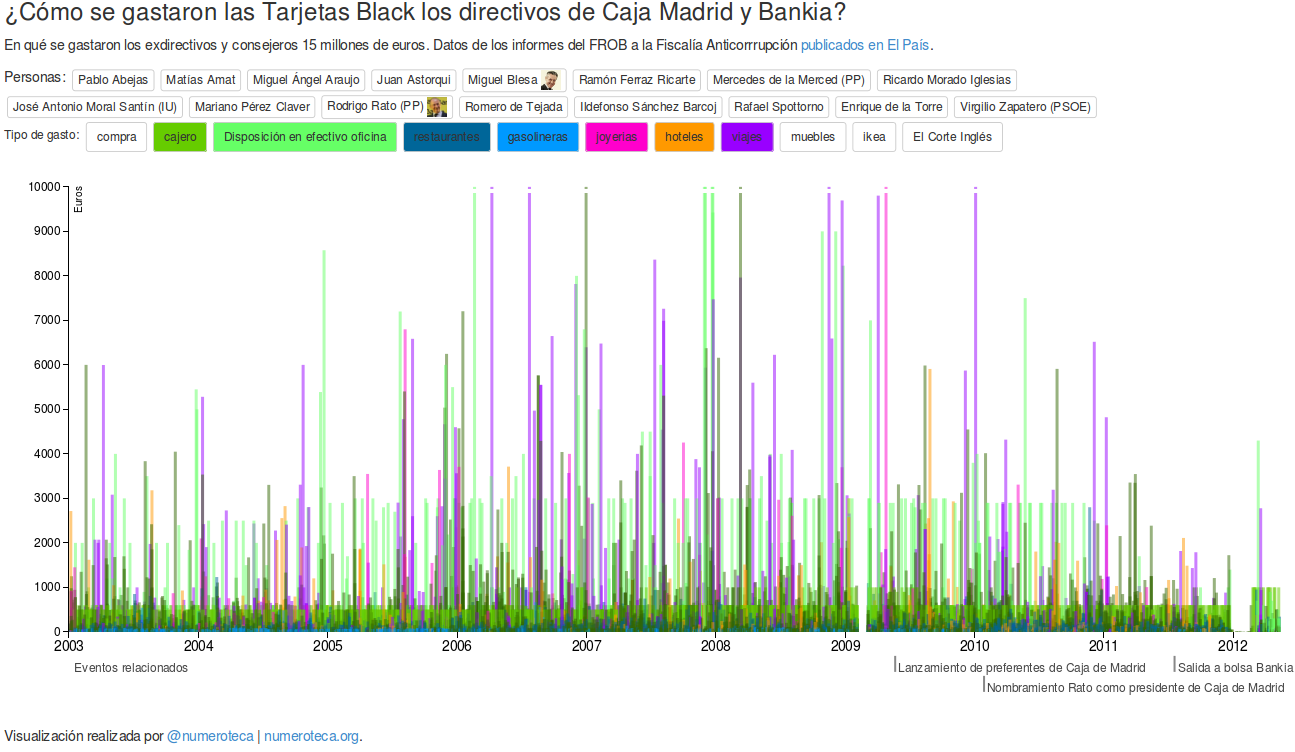Screen dimensions: 1295x752
Task: Select the muebles expense filter
Action: (x=812, y=137)
